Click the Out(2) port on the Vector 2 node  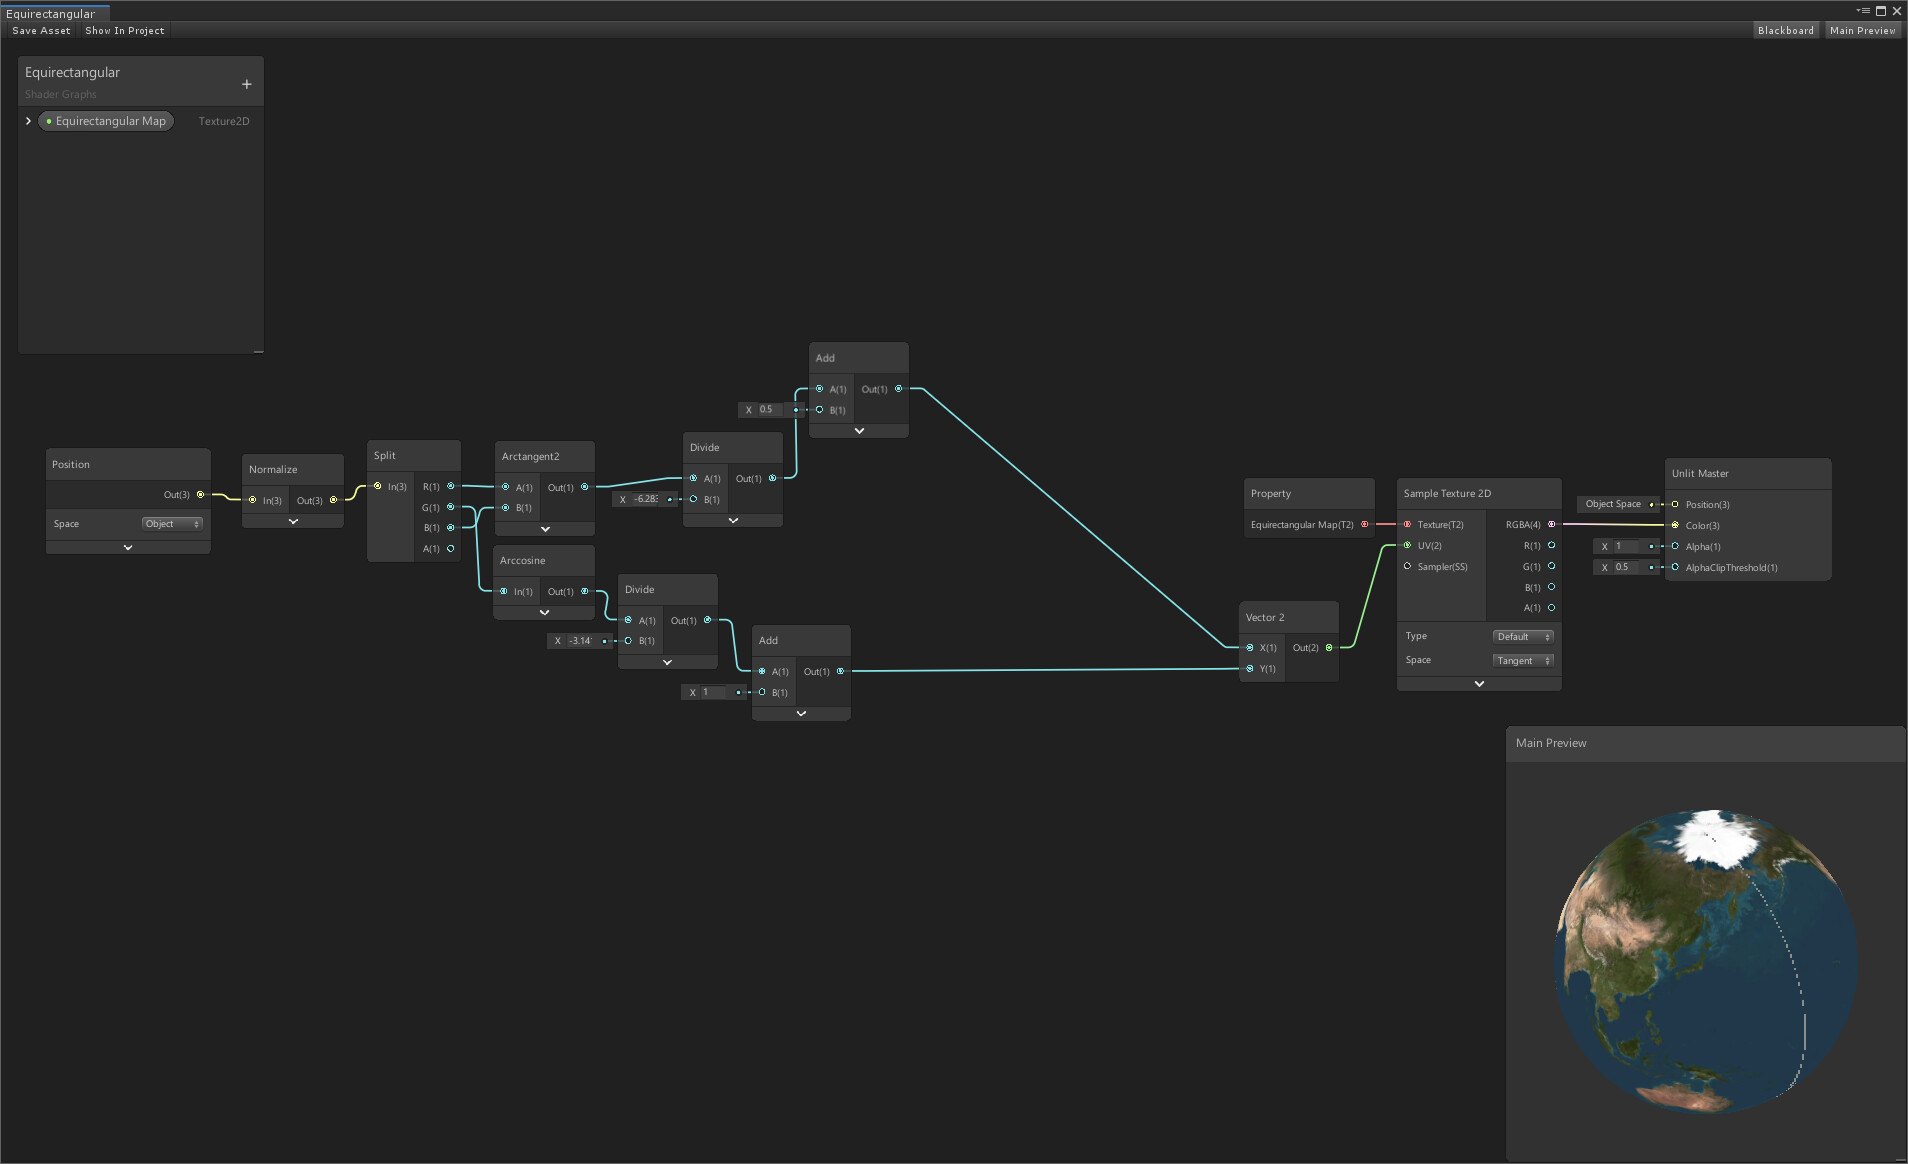tap(1328, 647)
